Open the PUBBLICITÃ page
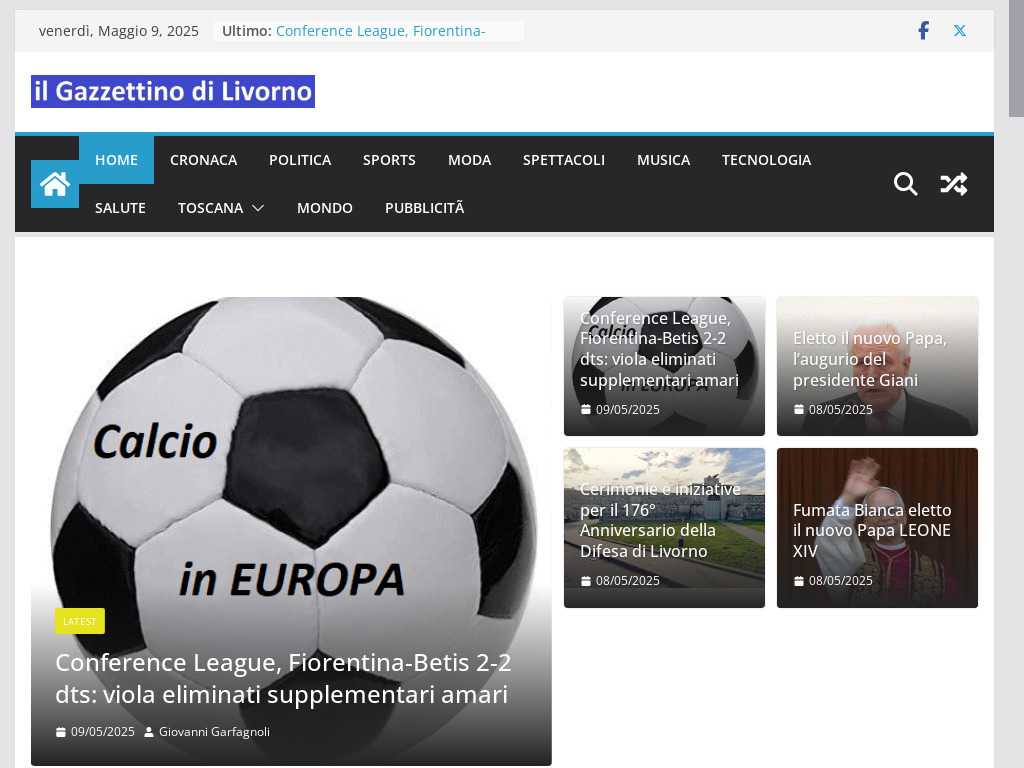The height and width of the screenshot is (768, 1024). (424, 208)
